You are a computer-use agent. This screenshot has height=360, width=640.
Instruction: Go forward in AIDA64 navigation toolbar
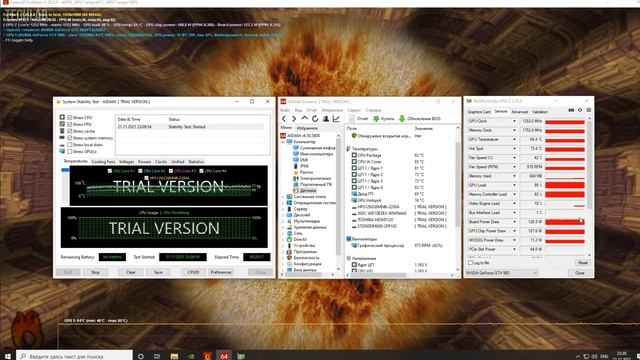[294, 119]
